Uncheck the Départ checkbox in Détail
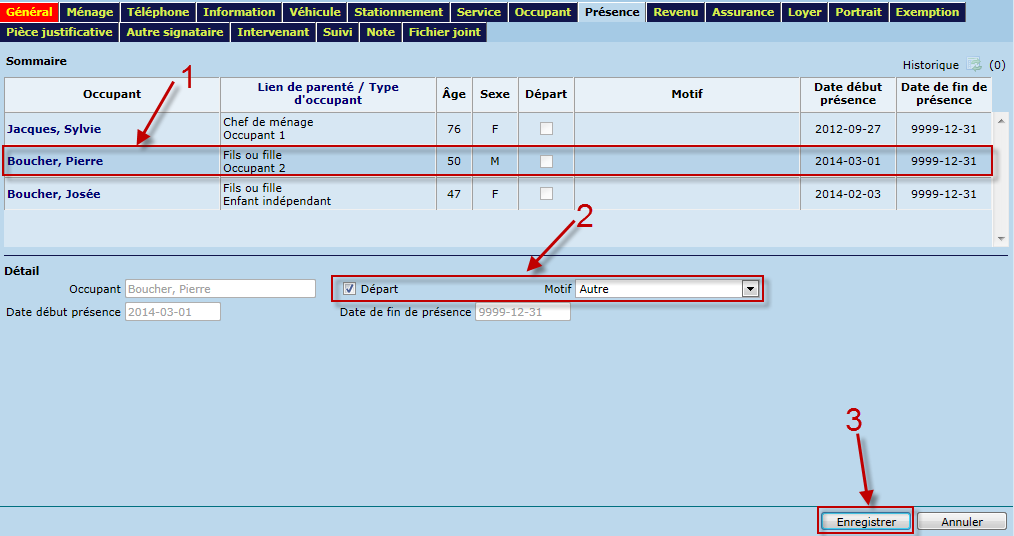The image size is (1014, 536). [350, 289]
